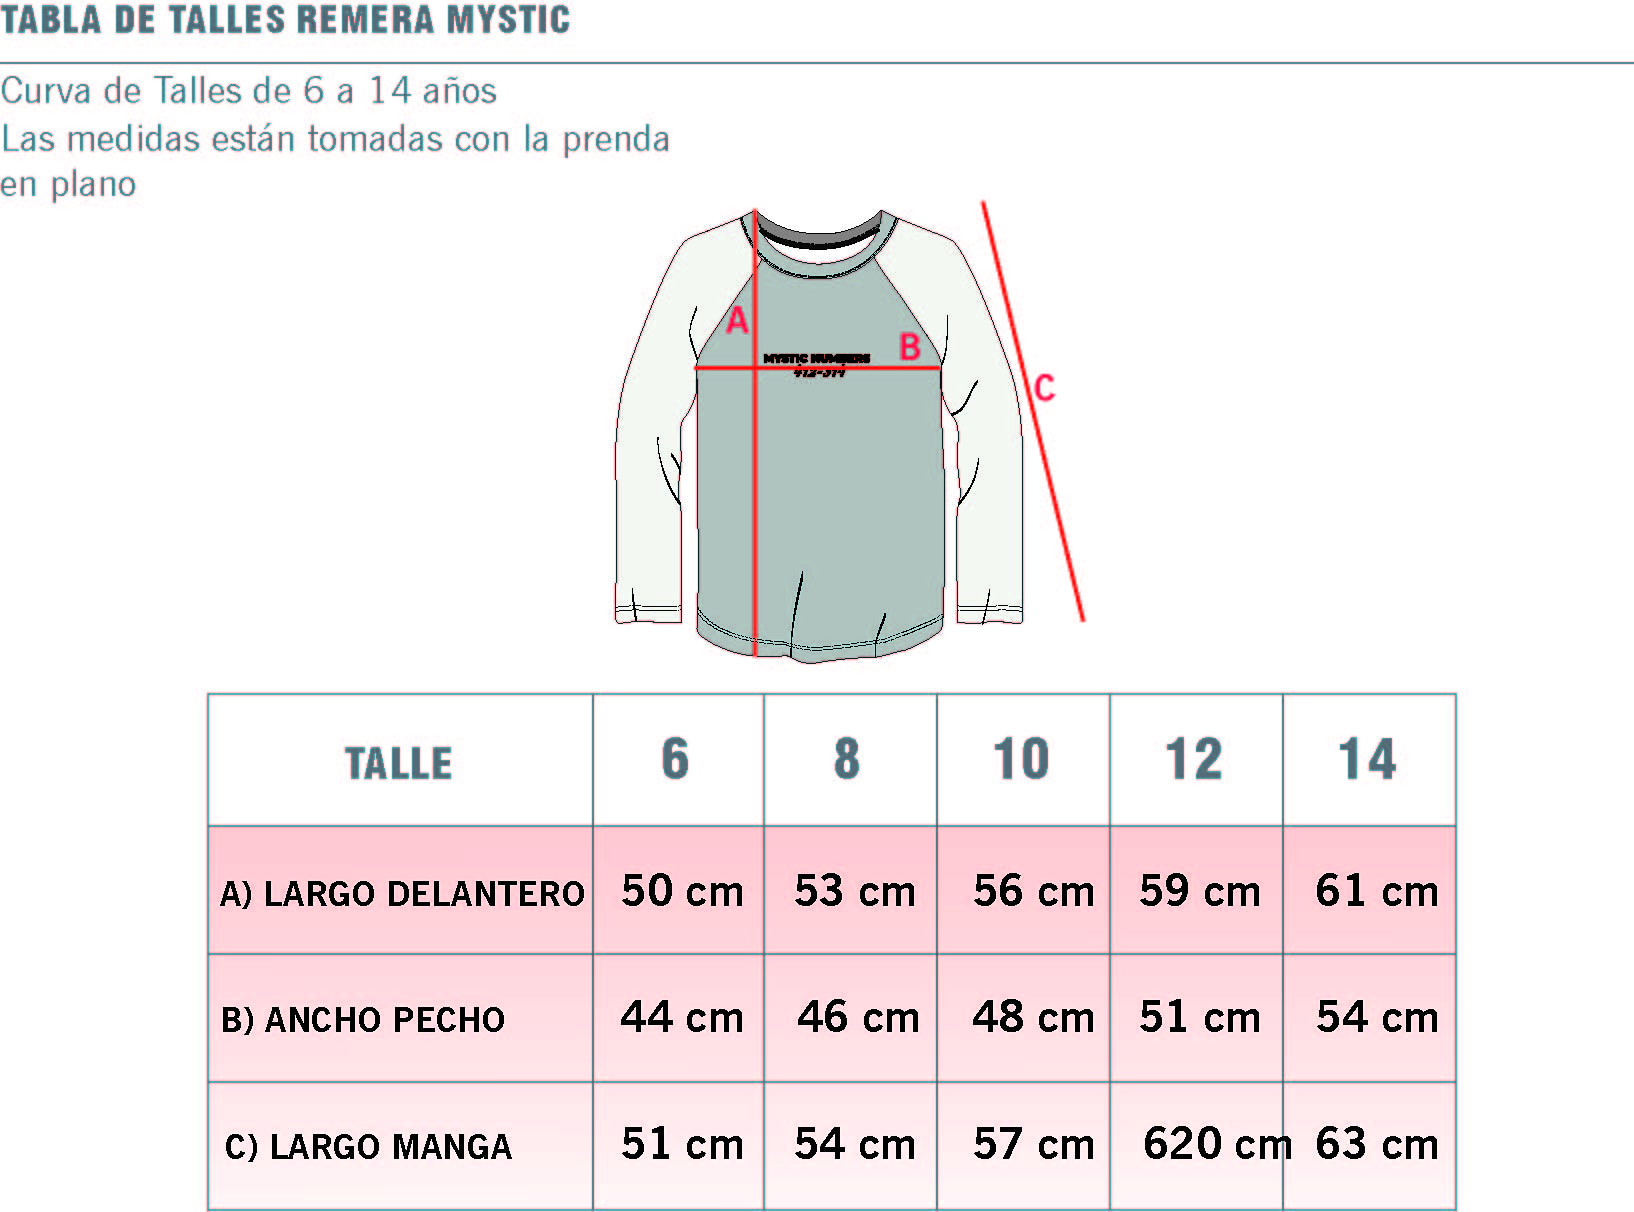Image resolution: width=1634 pixels, height=1212 pixels.
Task: Click the Curva de Talles subtitle text
Action: pos(249,91)
